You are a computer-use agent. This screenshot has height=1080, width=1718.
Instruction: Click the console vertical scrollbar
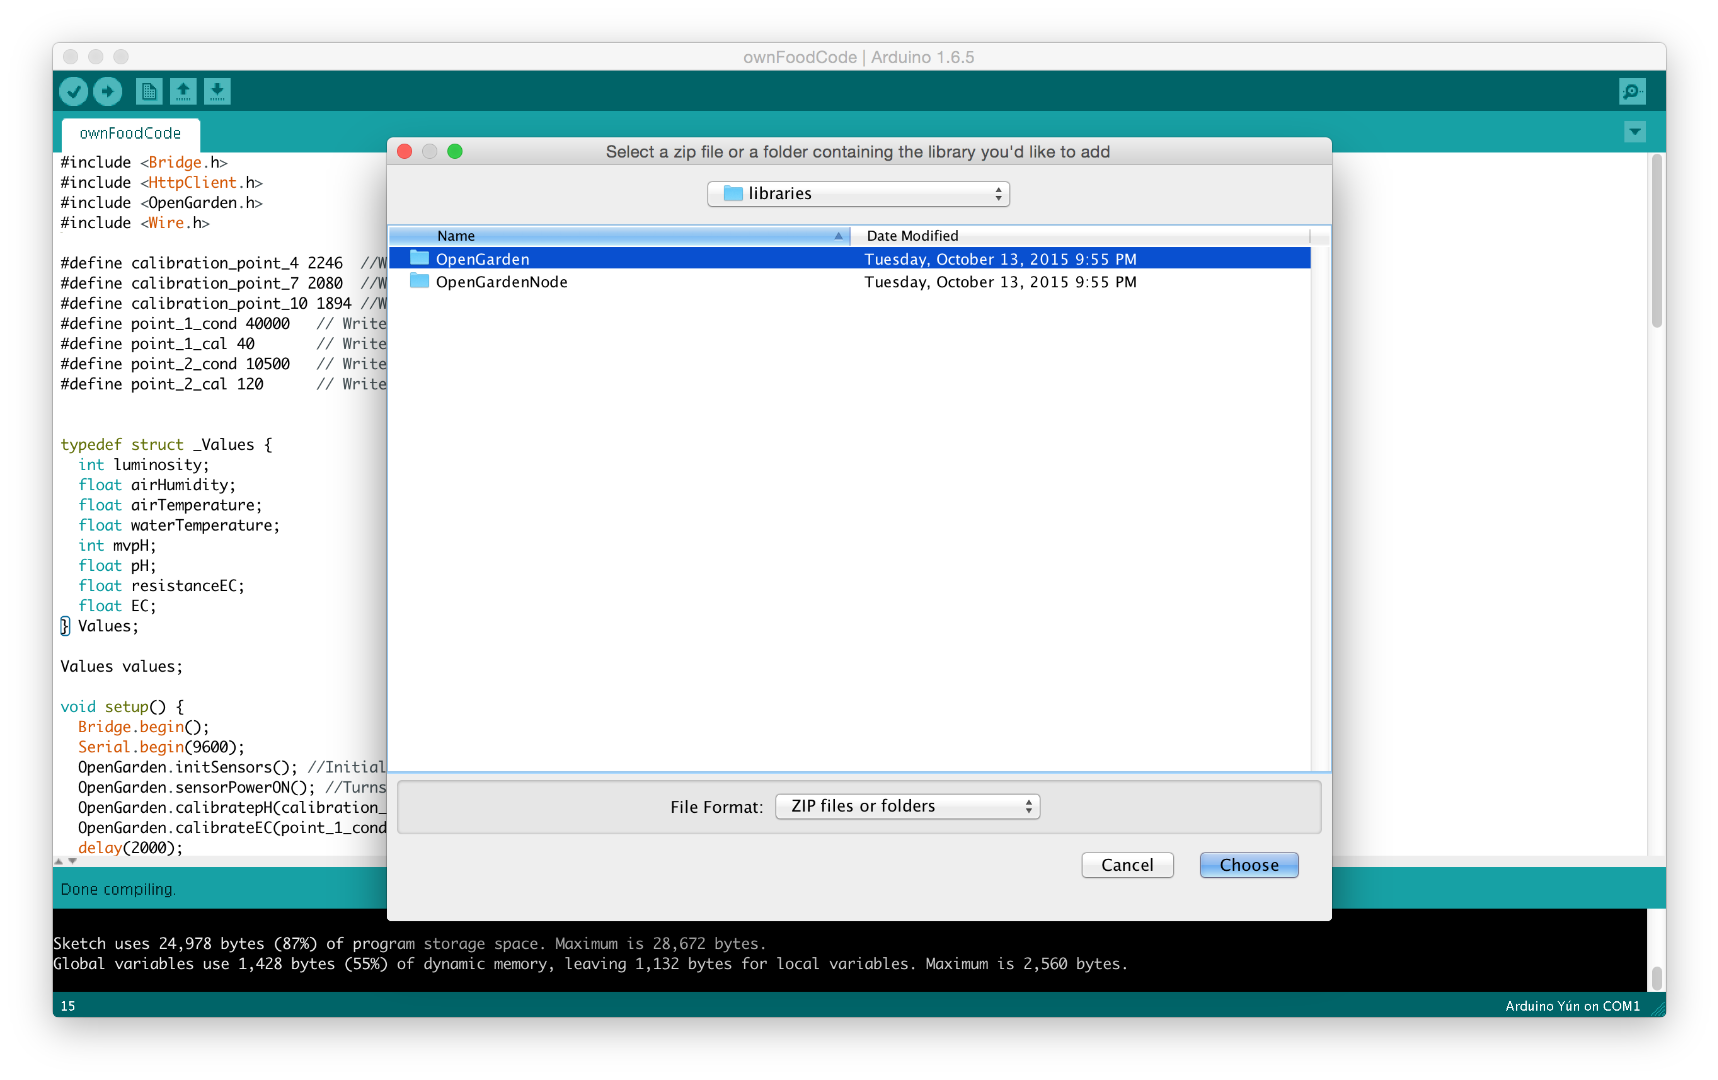1657,977
